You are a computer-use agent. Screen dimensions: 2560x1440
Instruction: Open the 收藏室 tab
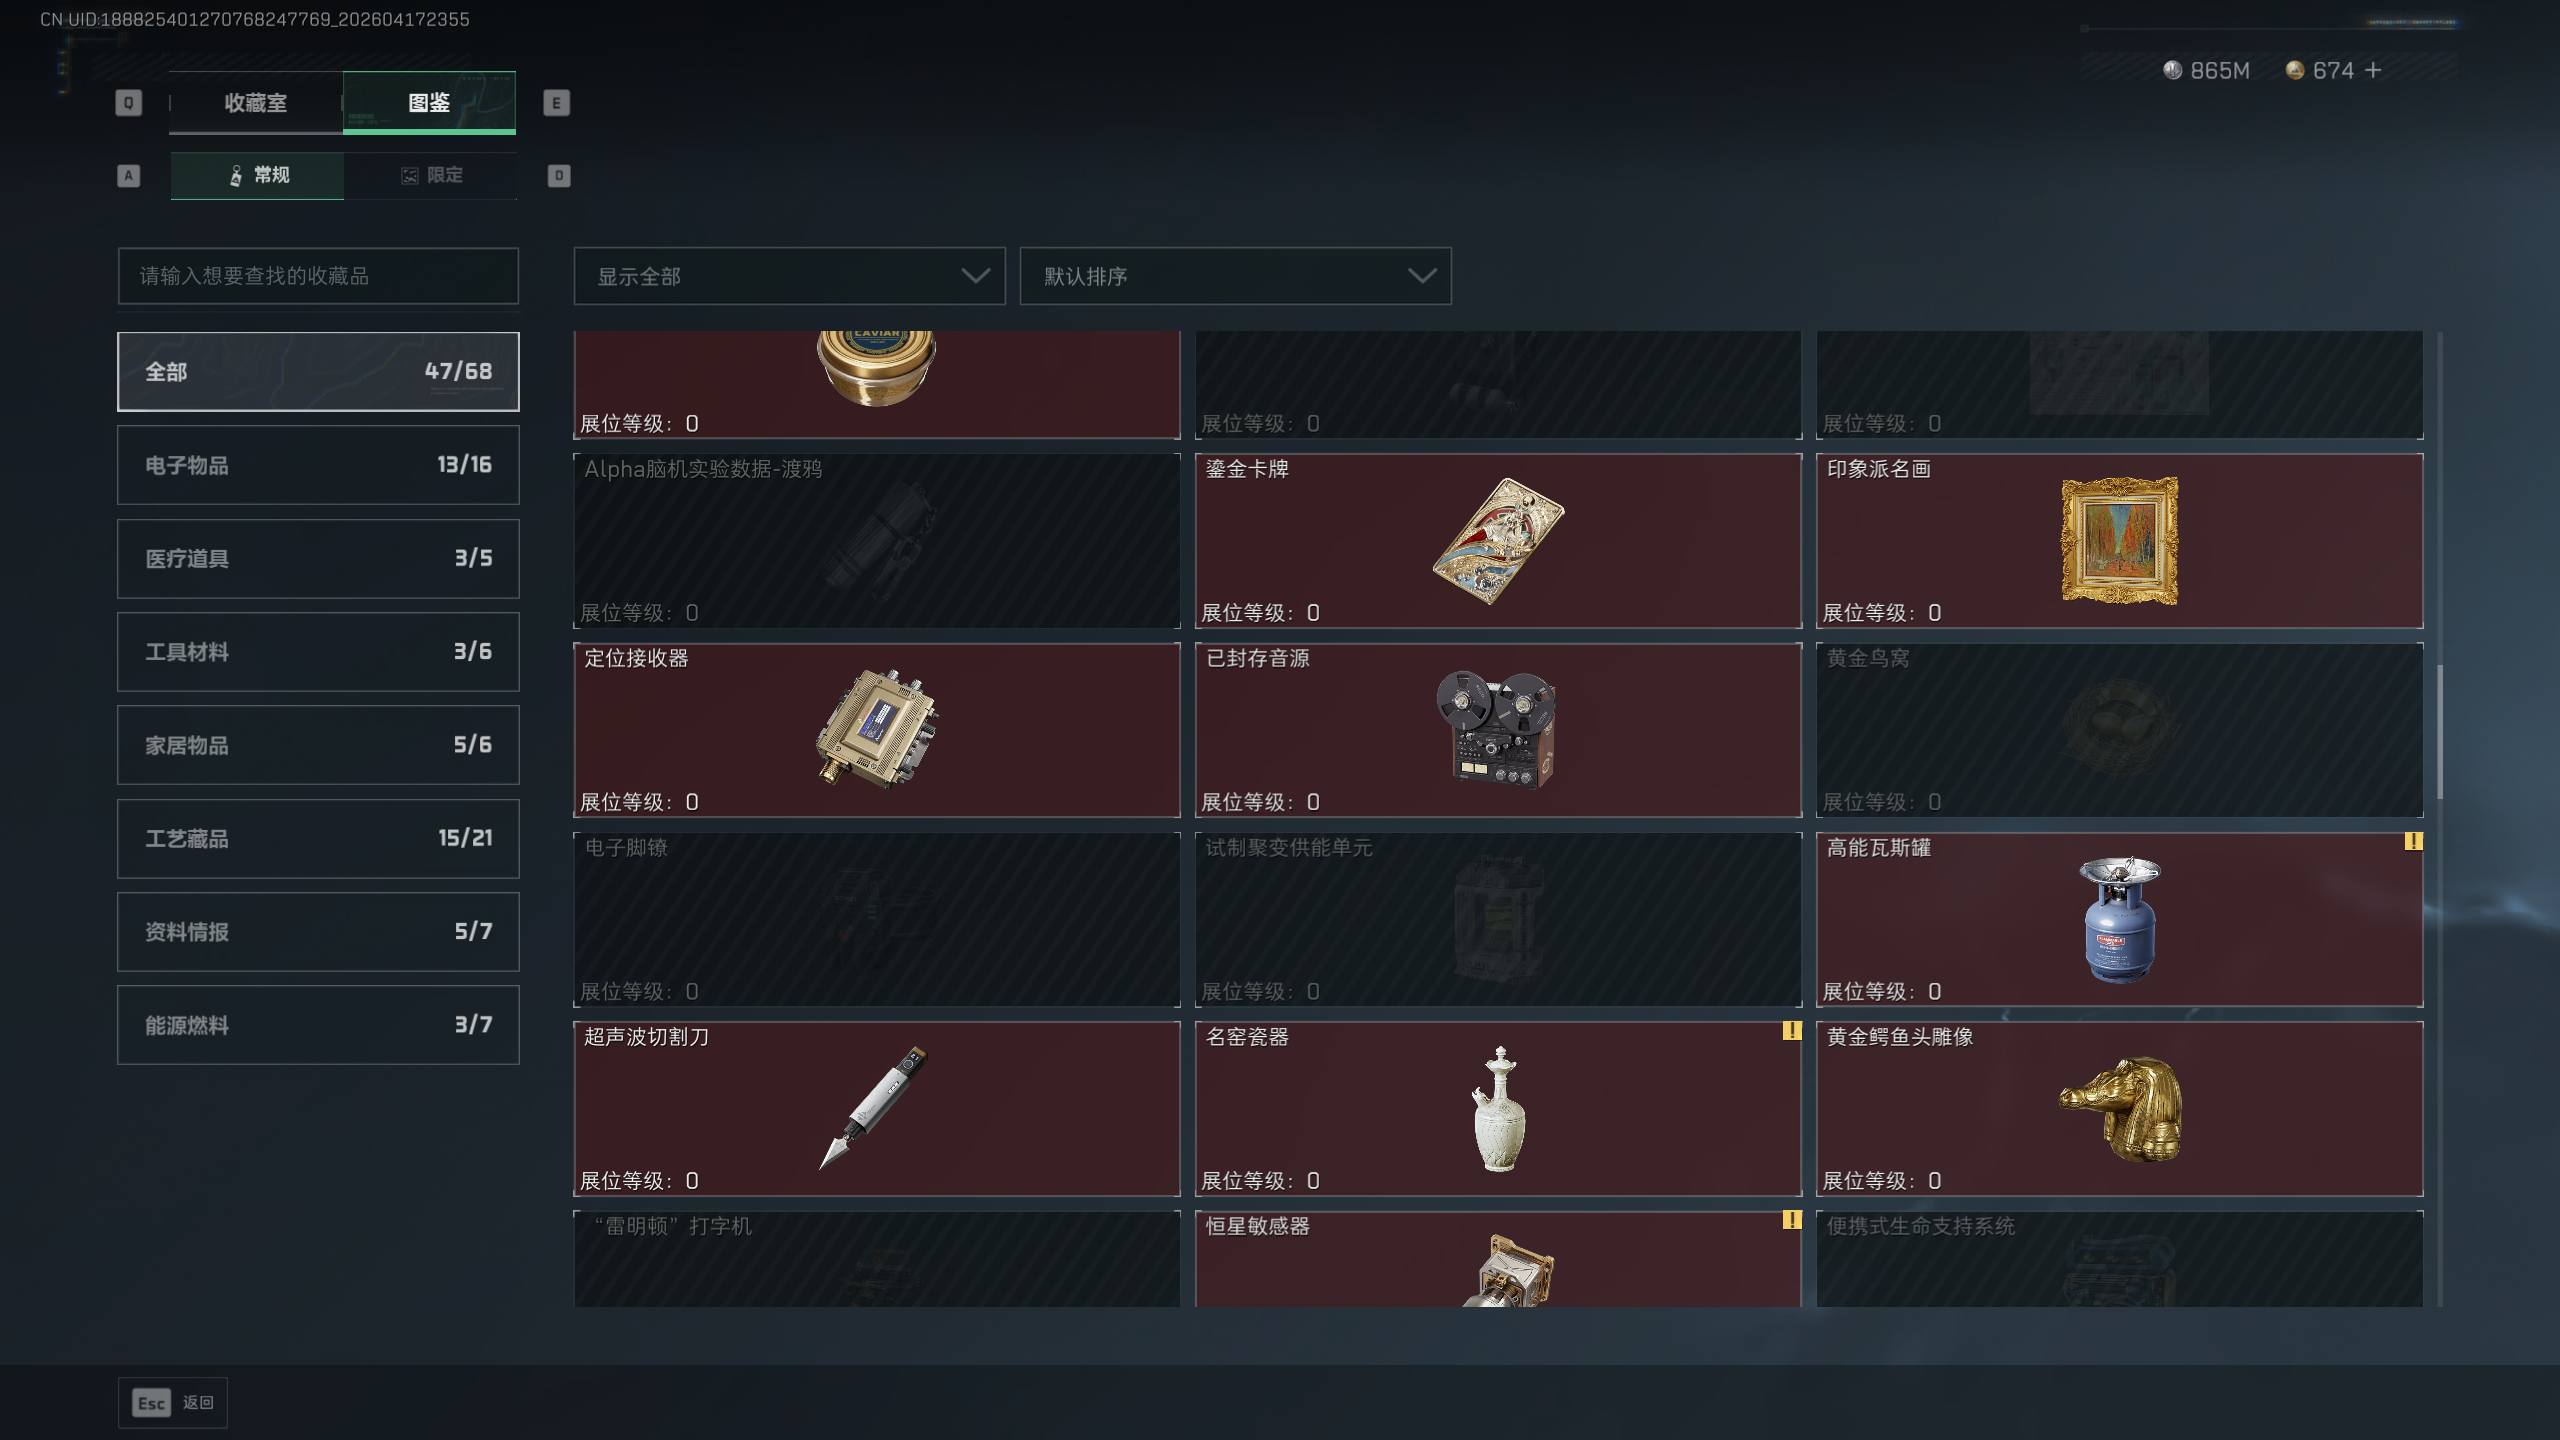coord(256,102)
